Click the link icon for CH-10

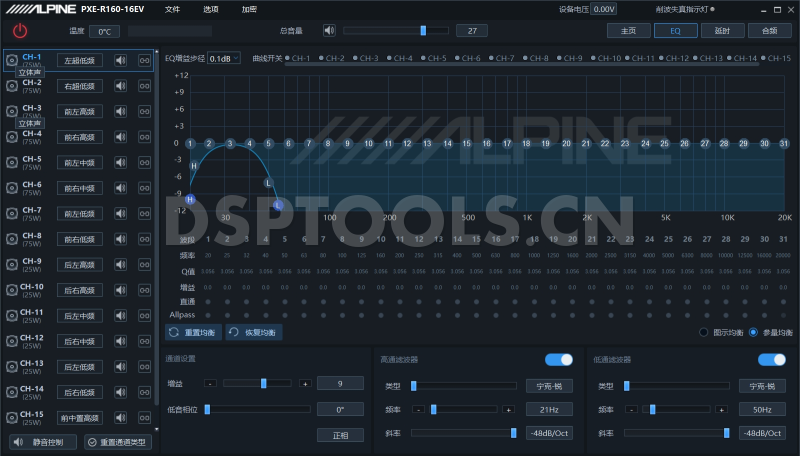(144, 290)
